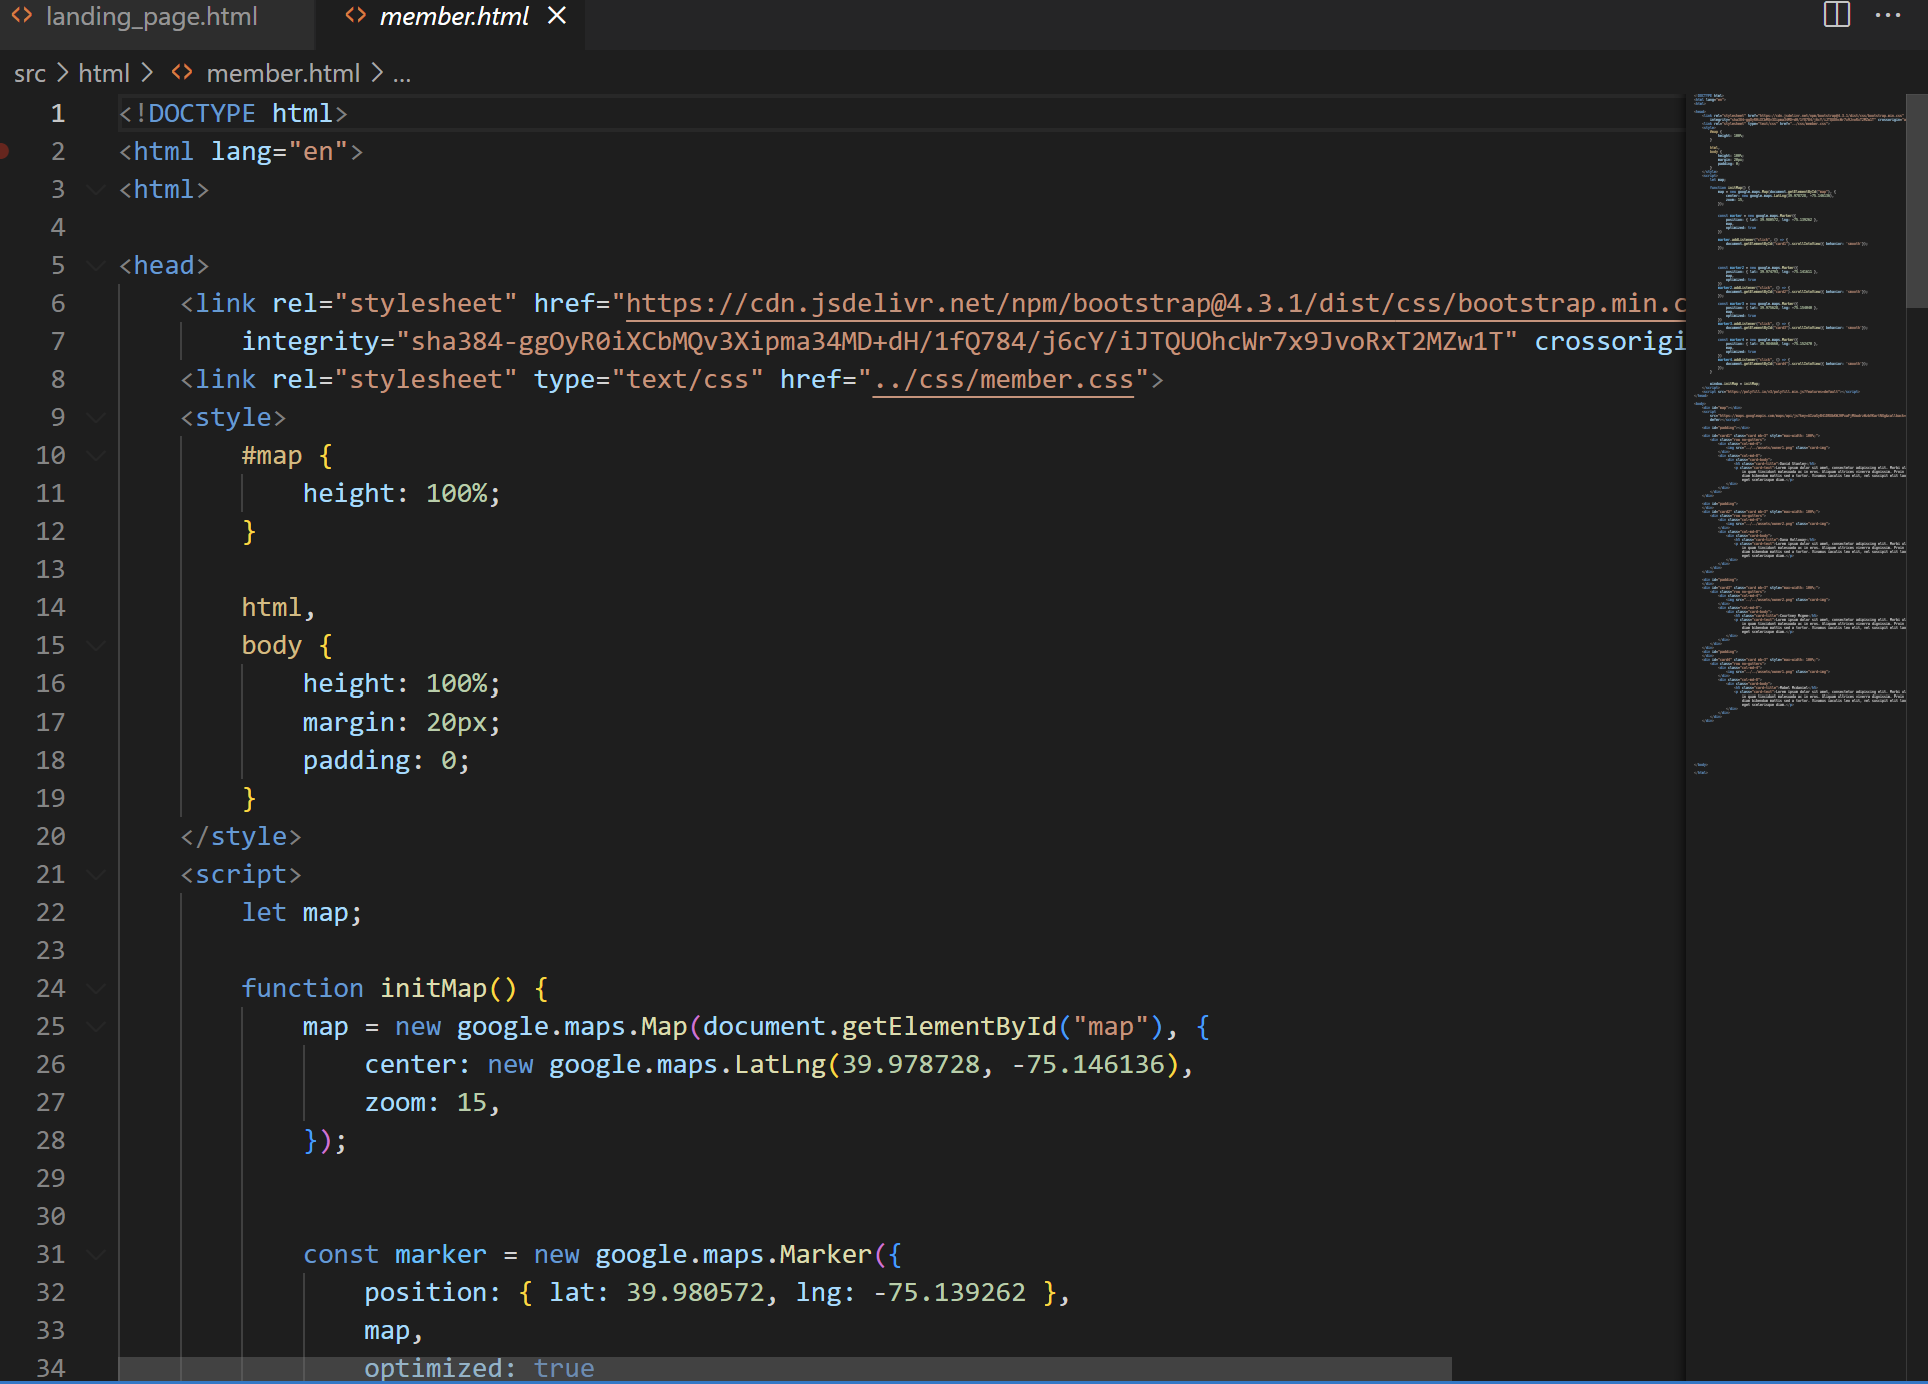Fold the style block on line 9
The image size is (1928, 1384).
96,417
